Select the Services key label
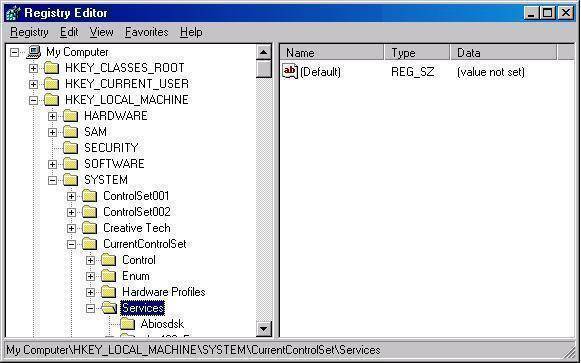The width and height of the screenshot is (581, 363). [x=143, y=308]
